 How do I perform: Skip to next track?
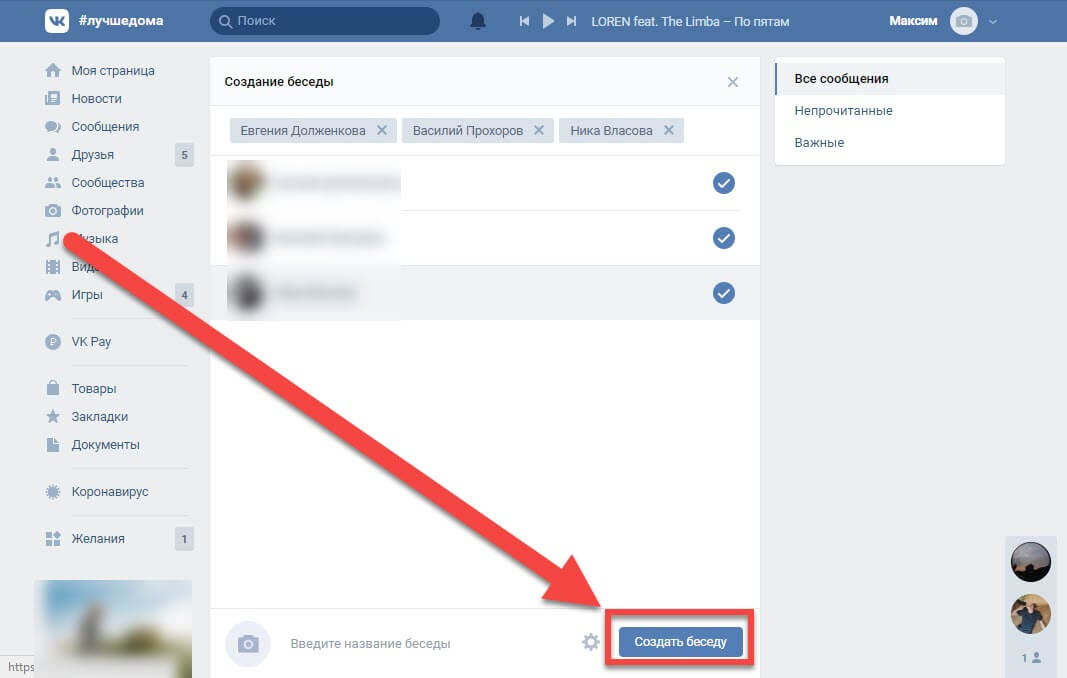tap(572, 21)
